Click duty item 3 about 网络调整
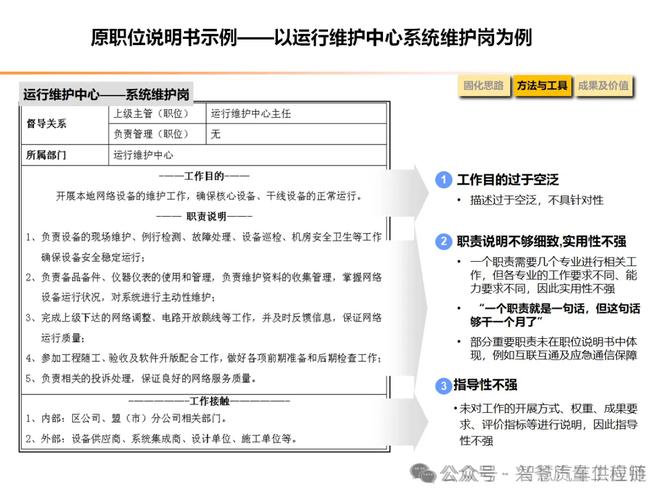This screenshot has height=500, width=667. pyautogui.click(x=203, y=328)
